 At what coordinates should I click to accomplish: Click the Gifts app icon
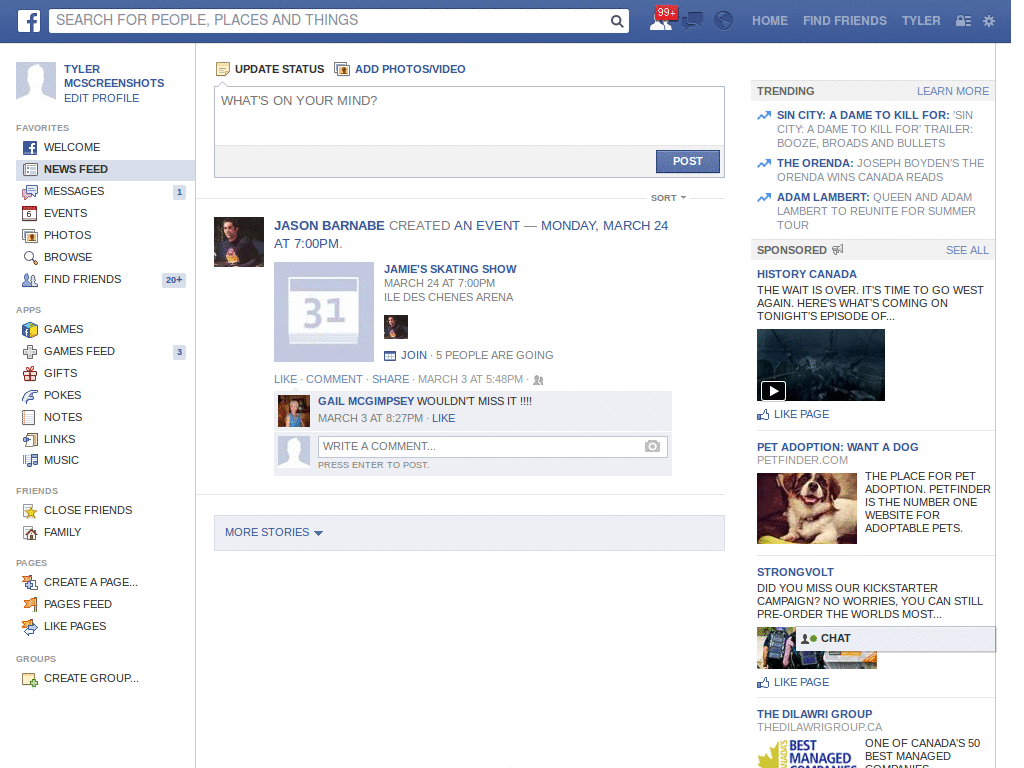point(29,374)
